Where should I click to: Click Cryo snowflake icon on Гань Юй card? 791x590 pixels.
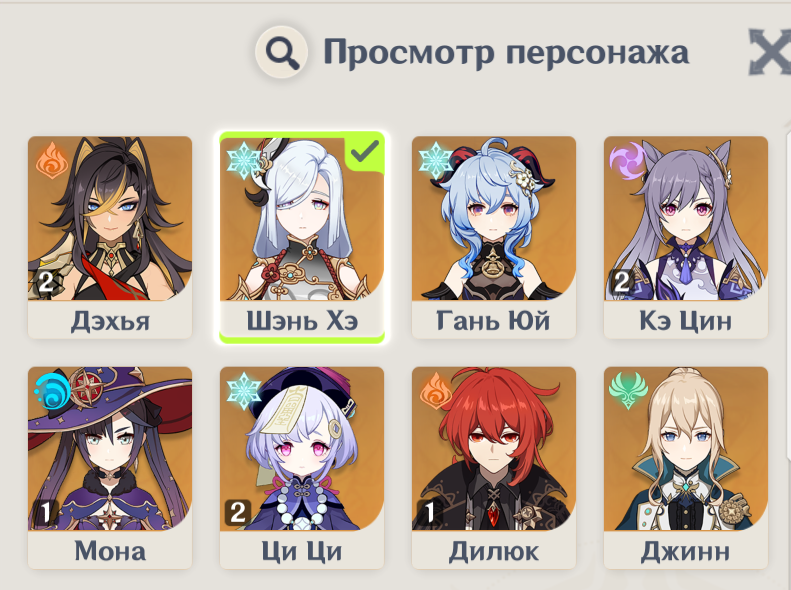pos(435,161)
